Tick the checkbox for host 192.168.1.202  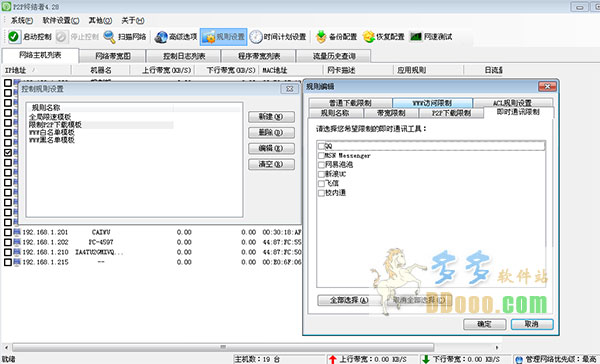pos(8,242)
